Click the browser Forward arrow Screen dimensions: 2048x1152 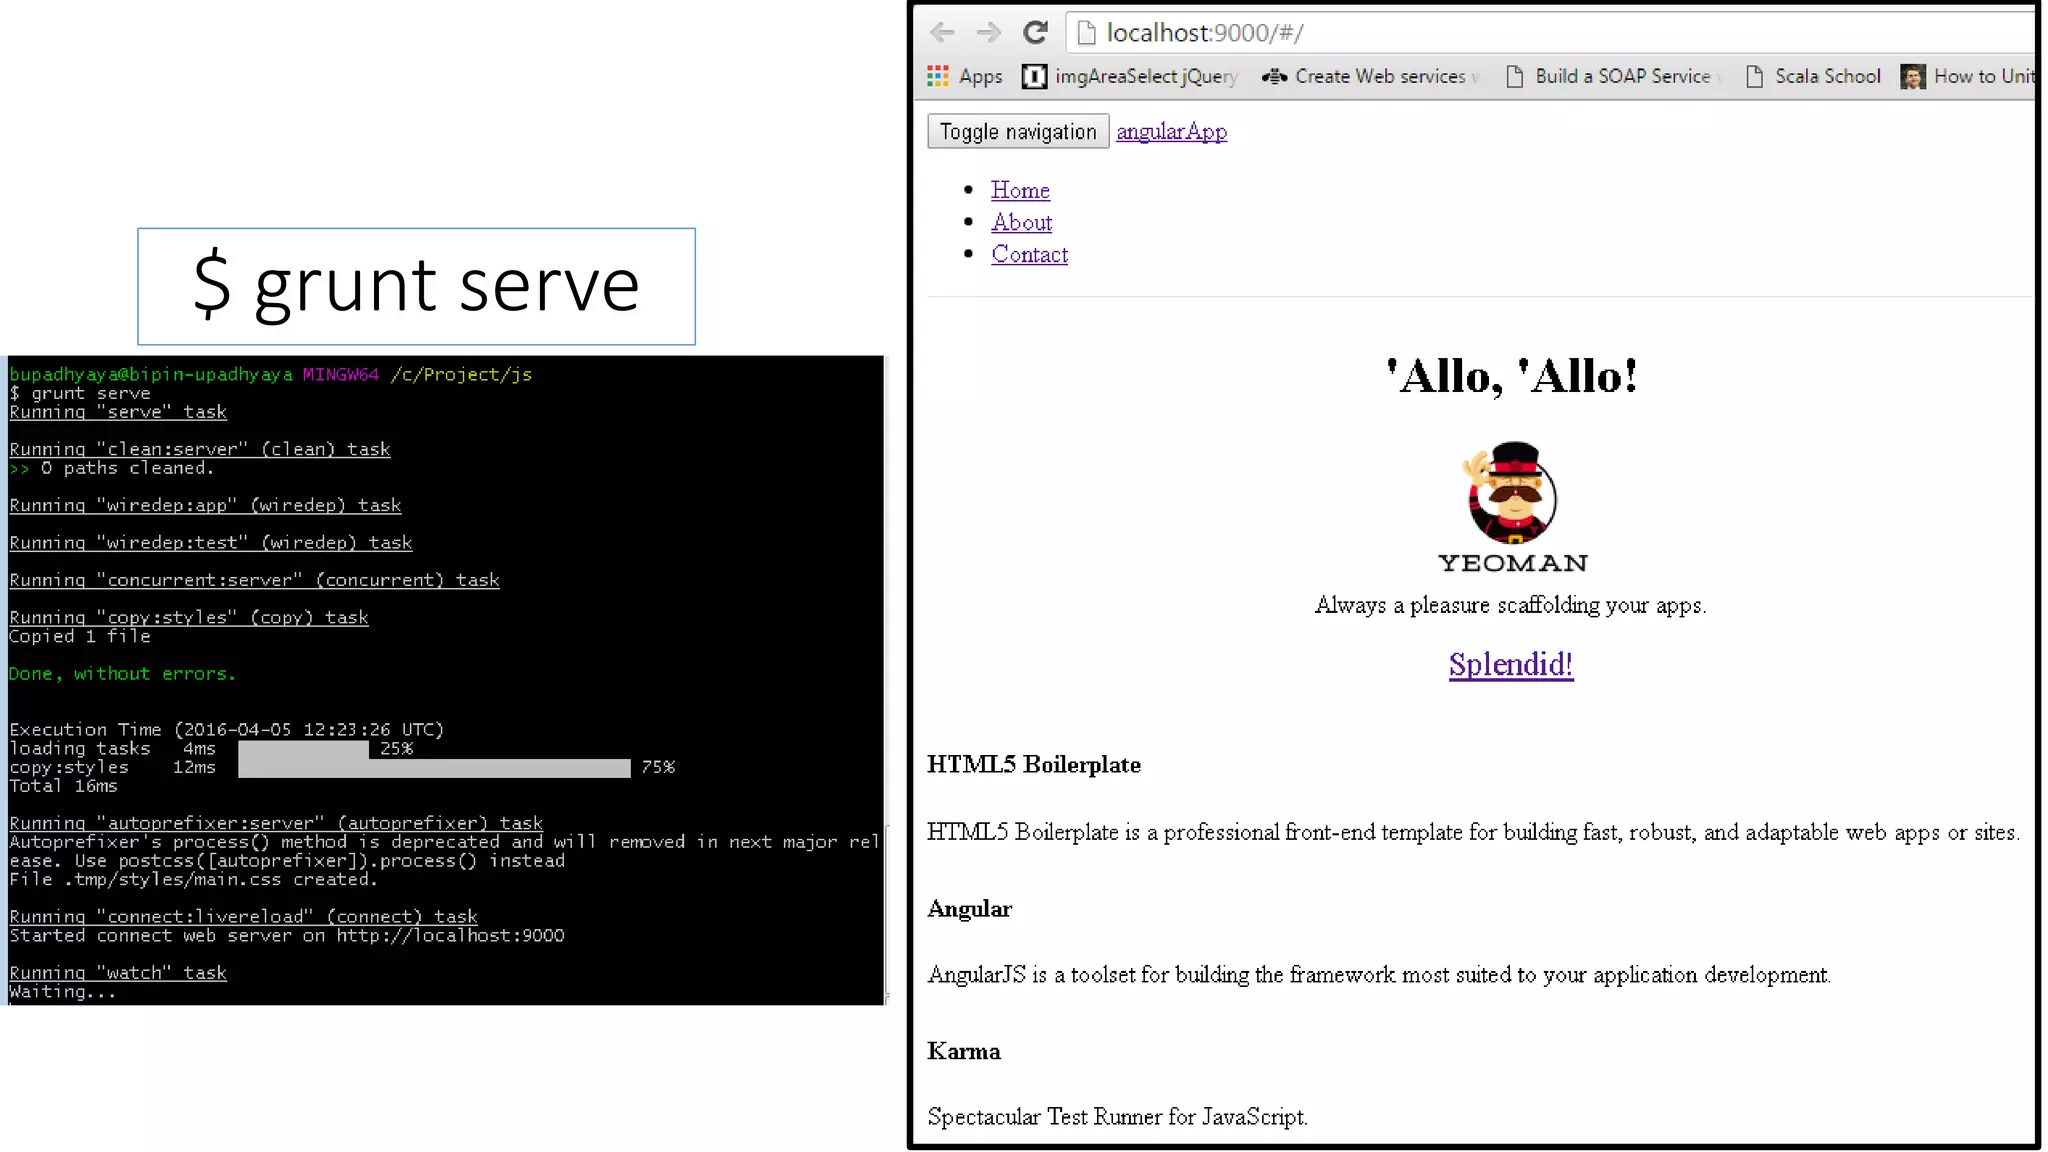pos(989,33)
